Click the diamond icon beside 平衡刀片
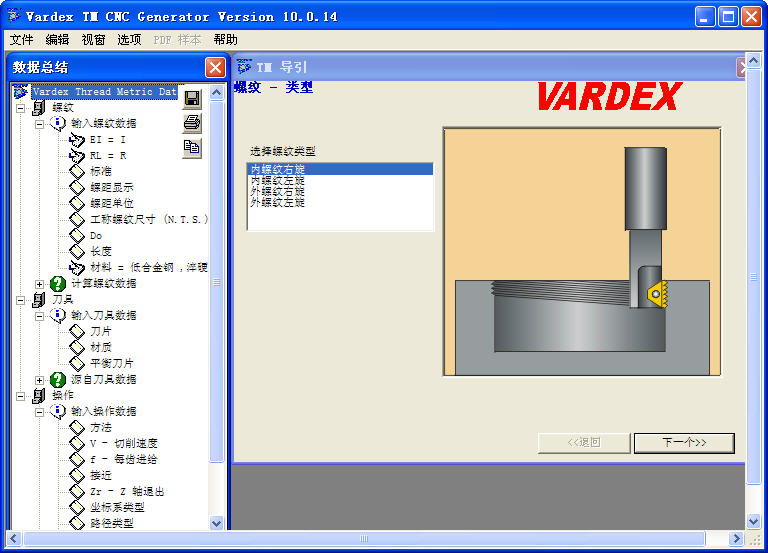 pyautogui.click(x=77, y=363)
